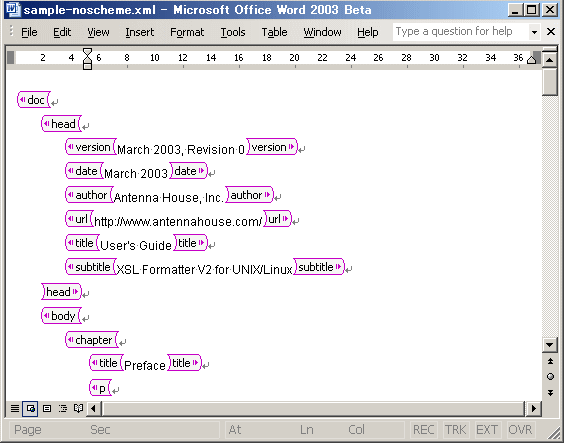Jump to next page double-arrow button
This screenshot has height=443, width=564.
[550, 392]
